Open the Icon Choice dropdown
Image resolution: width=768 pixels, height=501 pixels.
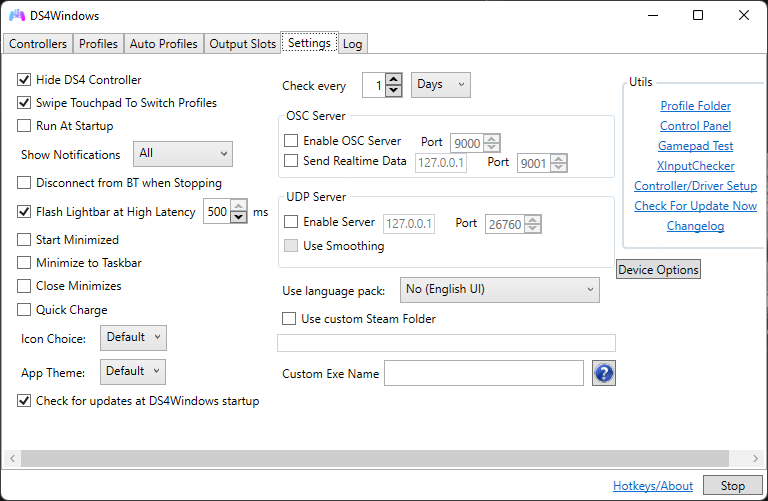pyautogui.click(x=133, y=337)
